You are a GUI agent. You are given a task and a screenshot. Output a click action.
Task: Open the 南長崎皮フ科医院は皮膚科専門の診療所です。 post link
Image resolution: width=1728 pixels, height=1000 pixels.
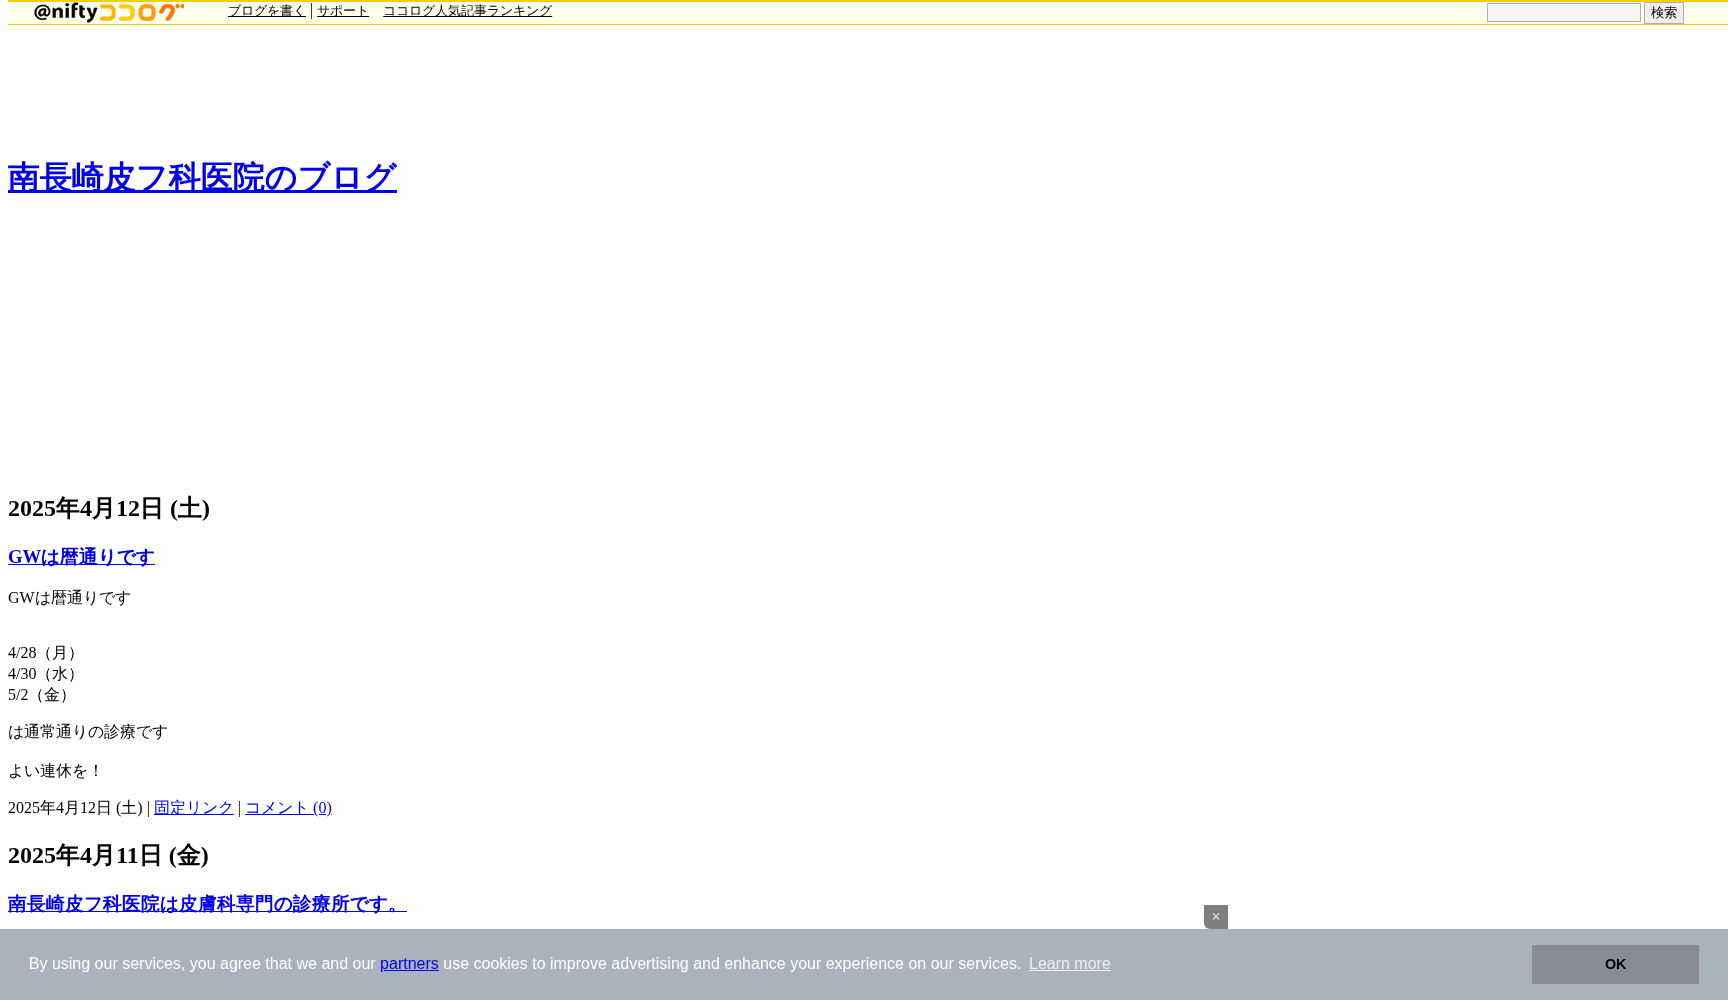tap(207, 904)
